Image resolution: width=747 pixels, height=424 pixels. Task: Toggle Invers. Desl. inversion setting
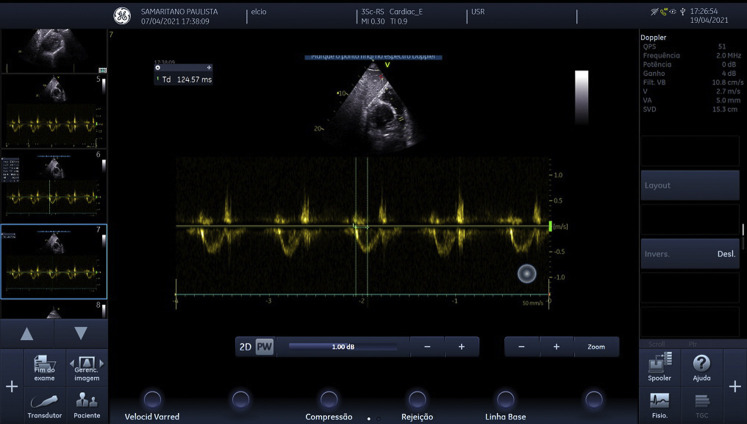point(689,254)
